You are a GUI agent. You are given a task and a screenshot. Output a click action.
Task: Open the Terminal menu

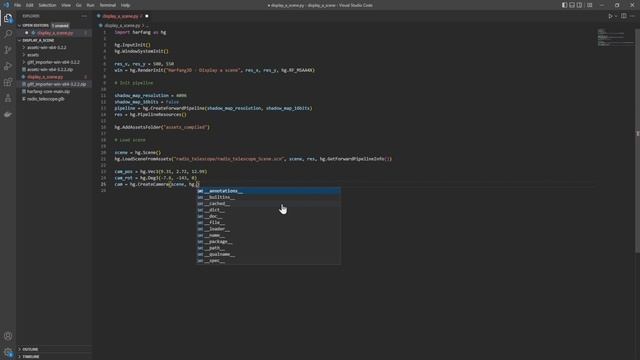[108, 5]
